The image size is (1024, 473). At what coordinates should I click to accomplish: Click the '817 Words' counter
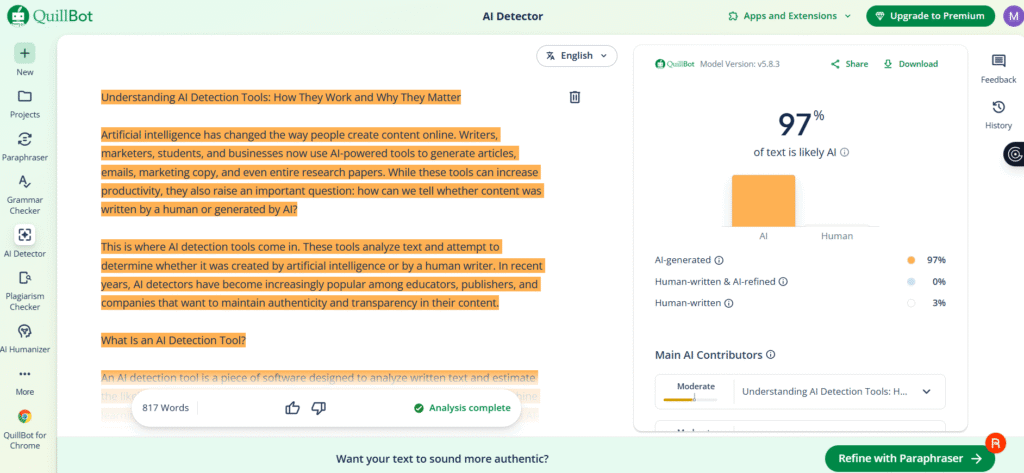pos(165,408)
